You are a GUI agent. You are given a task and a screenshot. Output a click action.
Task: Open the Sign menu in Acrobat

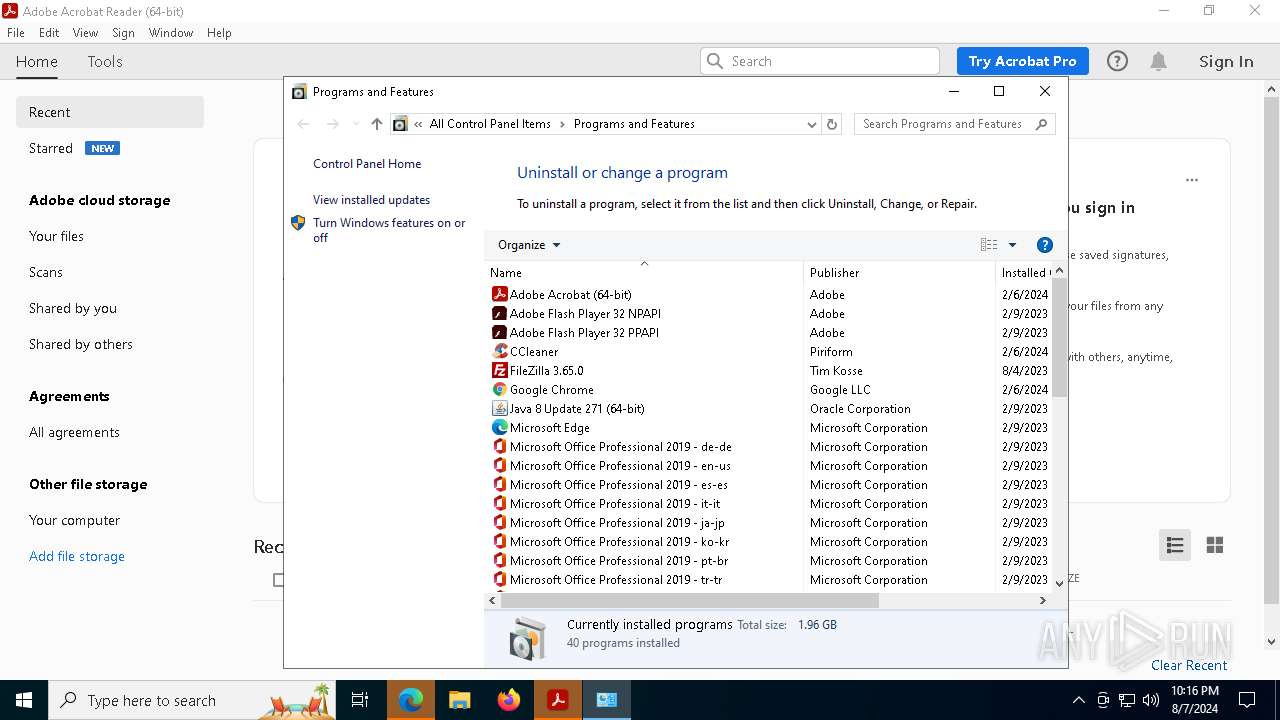point(124,33)
